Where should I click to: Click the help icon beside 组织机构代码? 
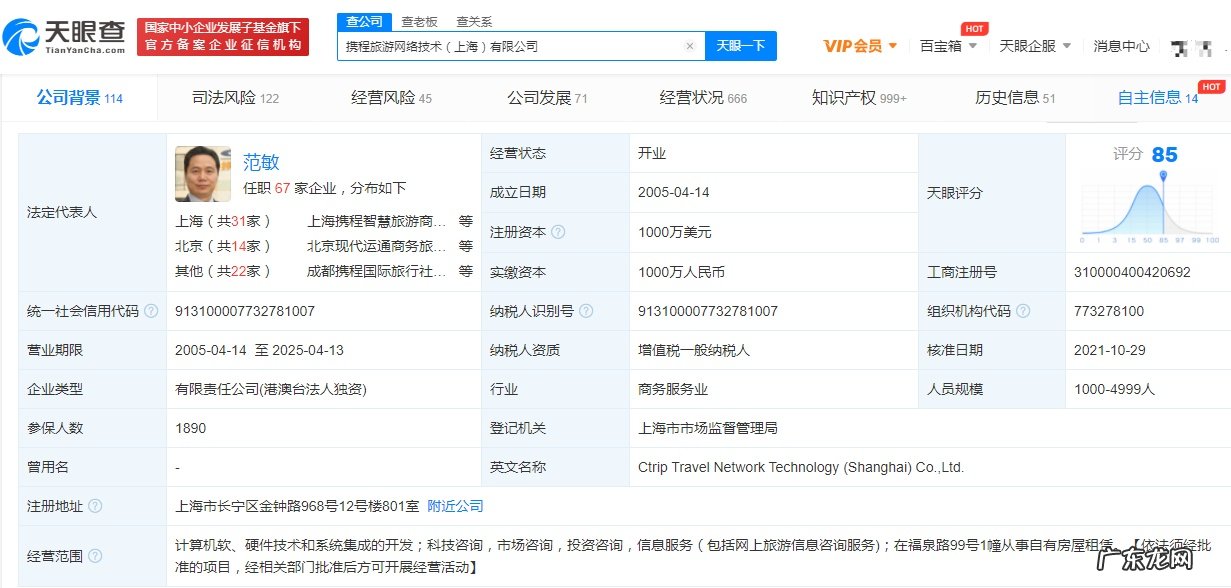pos(1021,311)
